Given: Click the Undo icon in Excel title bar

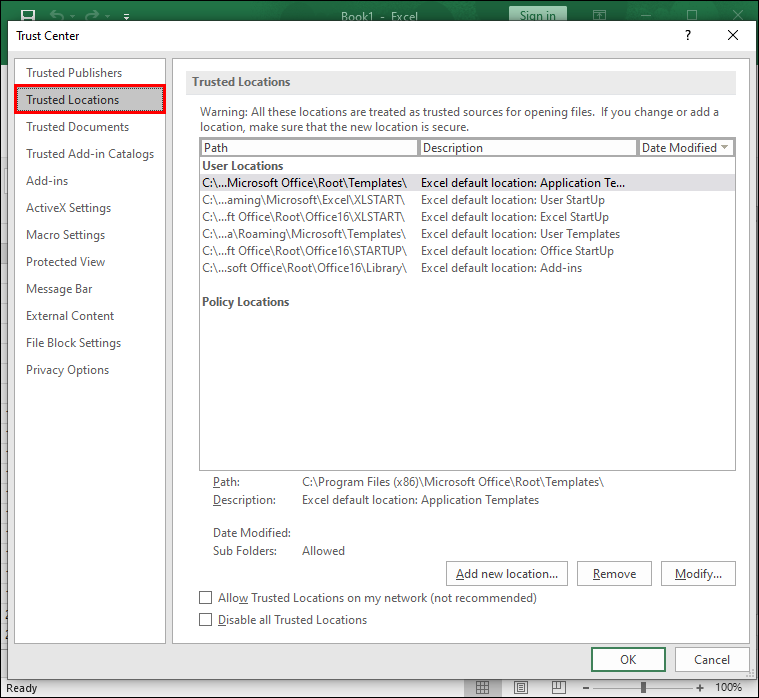Looking at the screenshot, I should point(57,15).
